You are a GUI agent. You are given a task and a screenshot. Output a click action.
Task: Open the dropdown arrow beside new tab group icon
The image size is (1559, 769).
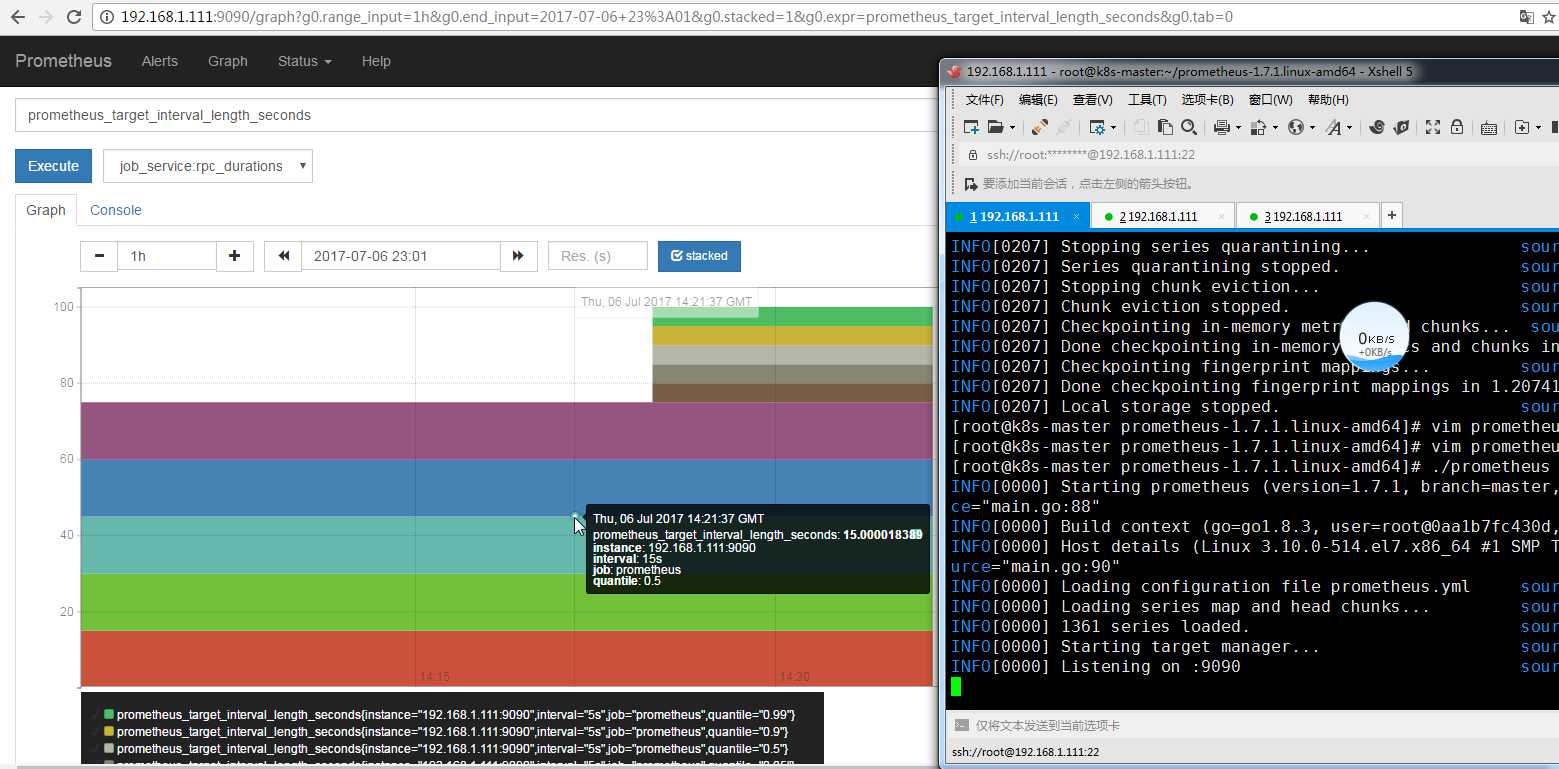[1538, 127]
